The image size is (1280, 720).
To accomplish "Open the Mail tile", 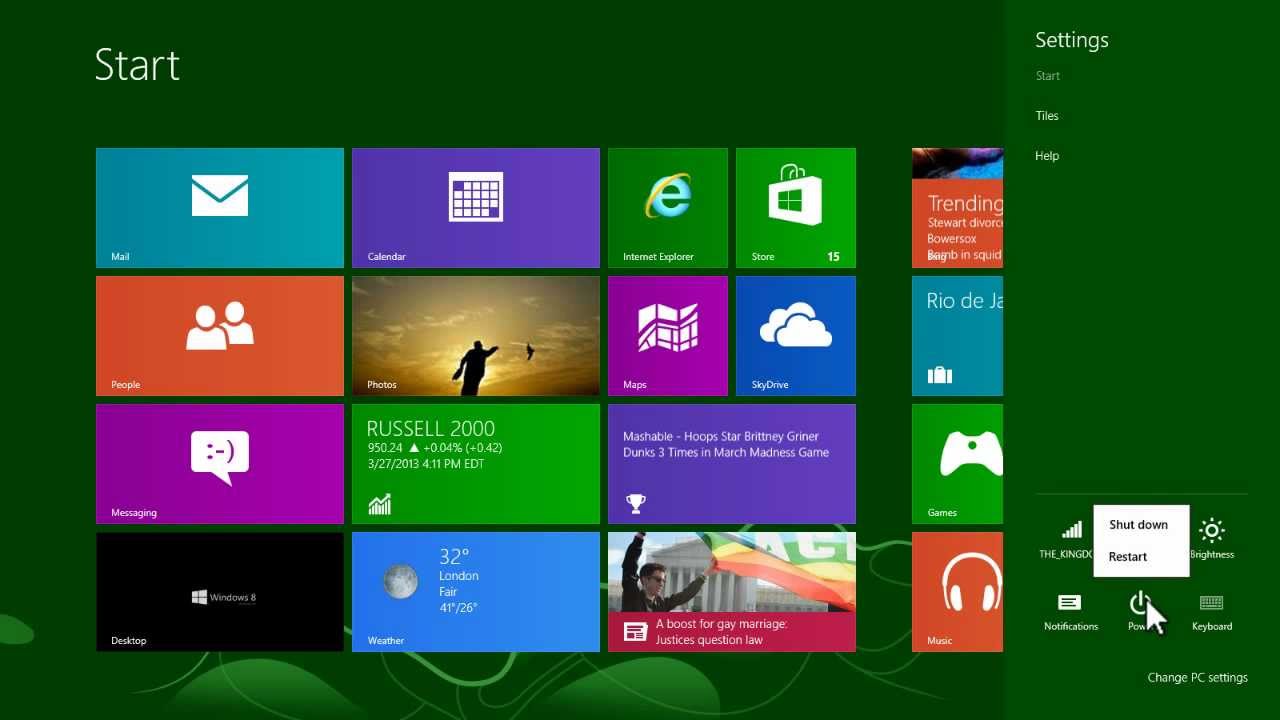I will (220, 208).
